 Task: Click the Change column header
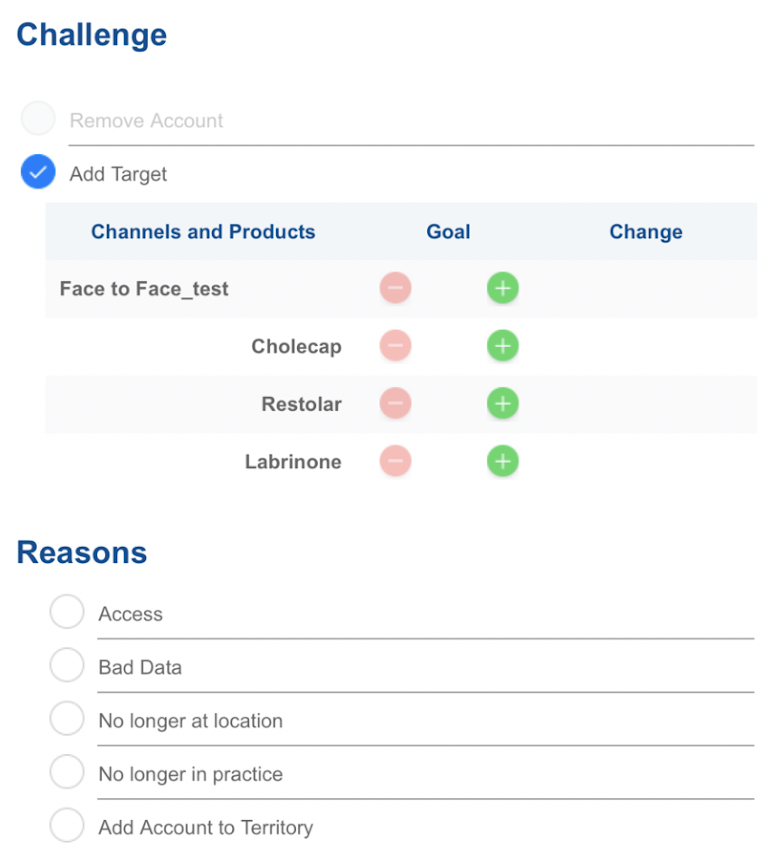click(646, 232)
